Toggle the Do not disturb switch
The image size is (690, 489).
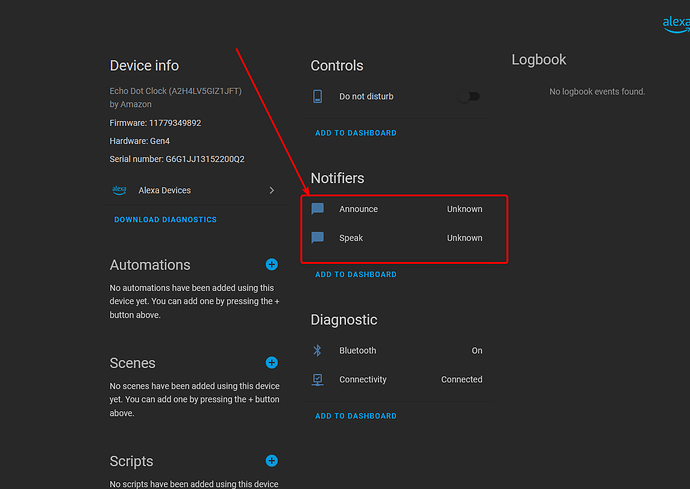click(469, 96)
